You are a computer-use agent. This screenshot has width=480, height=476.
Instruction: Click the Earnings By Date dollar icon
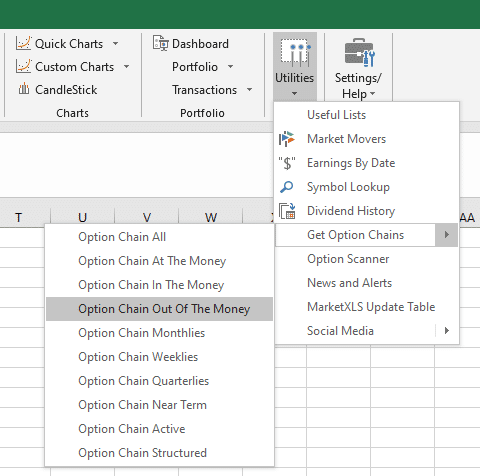point(287,163)
